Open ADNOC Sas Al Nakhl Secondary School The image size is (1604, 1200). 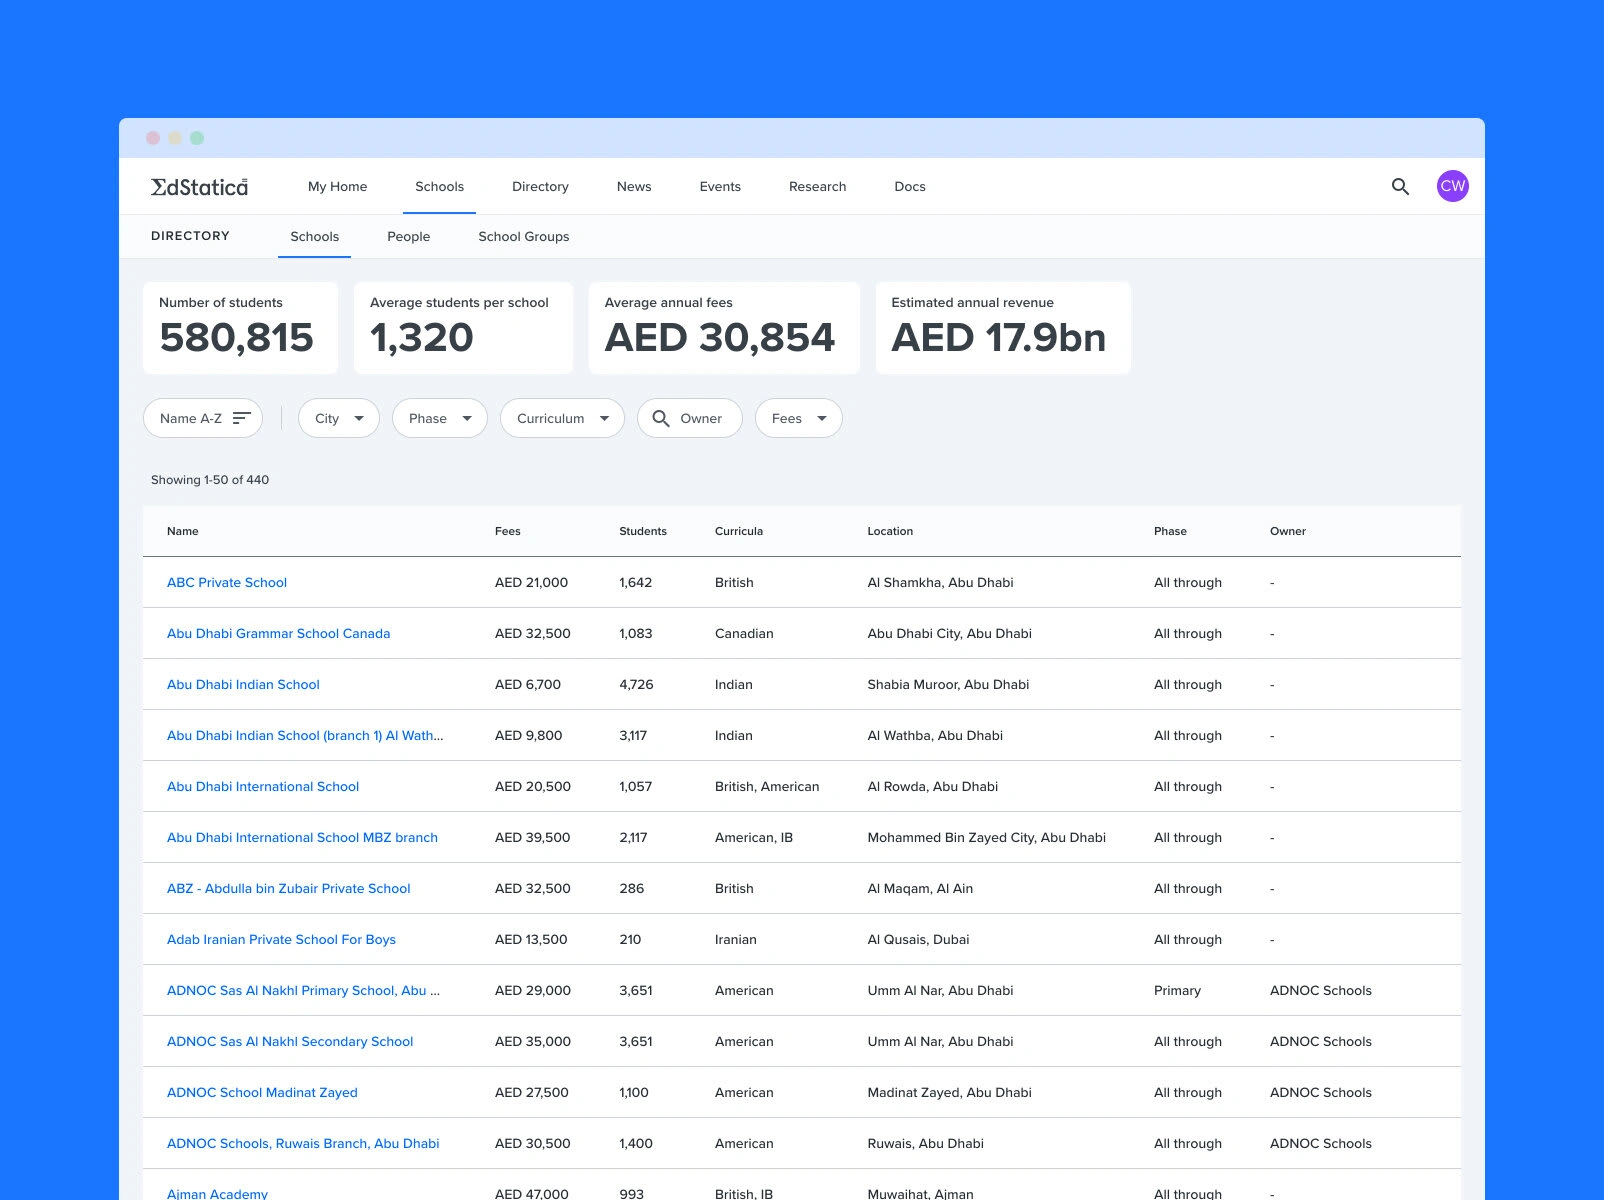pyautogui.click(x=290, y=1041)
